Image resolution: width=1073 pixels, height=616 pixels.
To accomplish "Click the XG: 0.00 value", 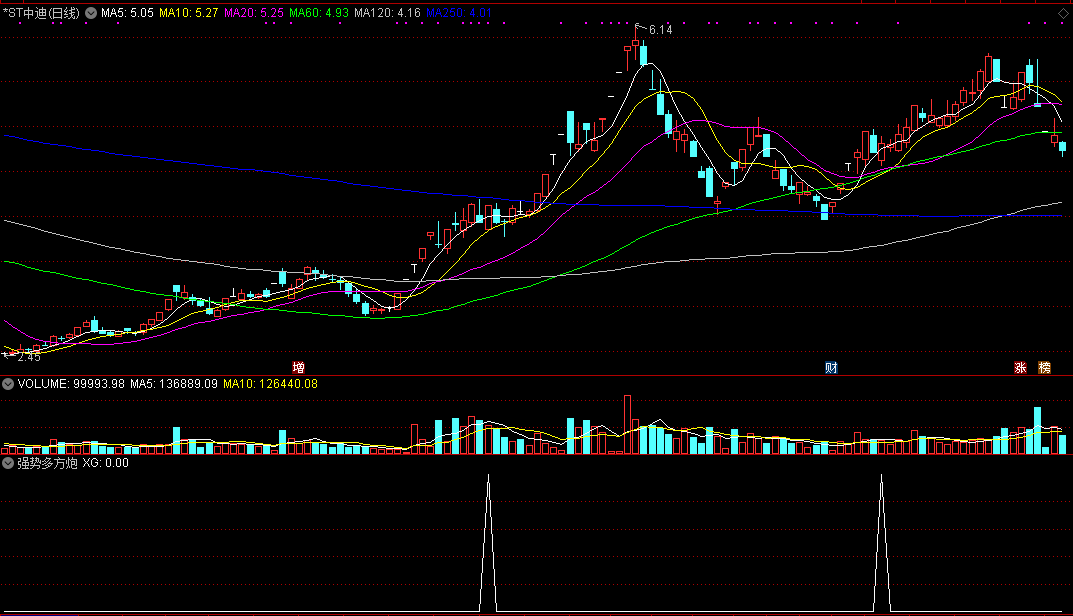I will coord(105,463).
